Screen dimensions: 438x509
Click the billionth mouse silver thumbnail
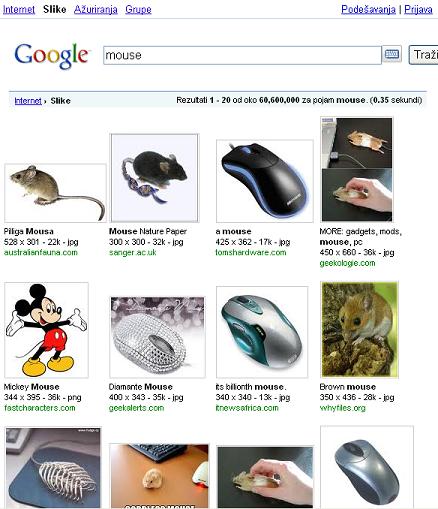[262, 332]
